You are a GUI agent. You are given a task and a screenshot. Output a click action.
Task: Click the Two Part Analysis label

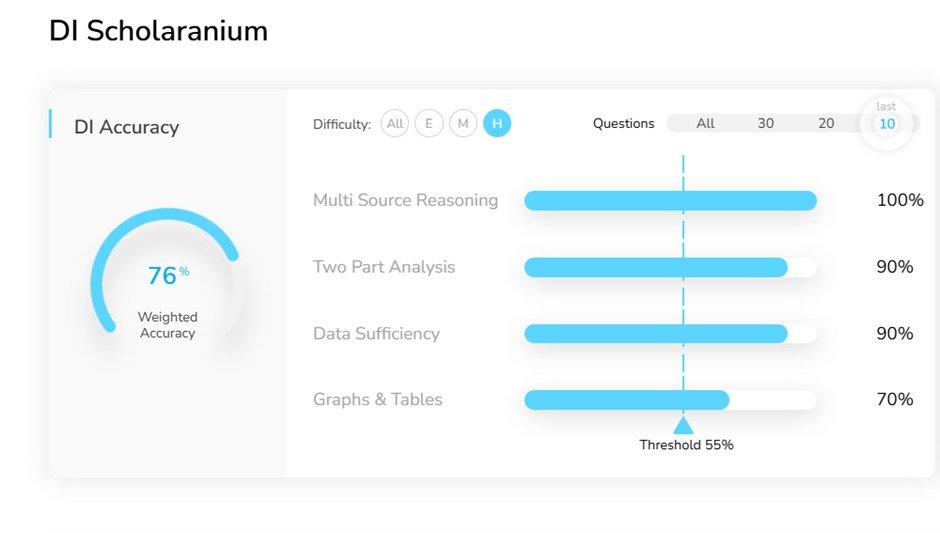tap(384, 267)
